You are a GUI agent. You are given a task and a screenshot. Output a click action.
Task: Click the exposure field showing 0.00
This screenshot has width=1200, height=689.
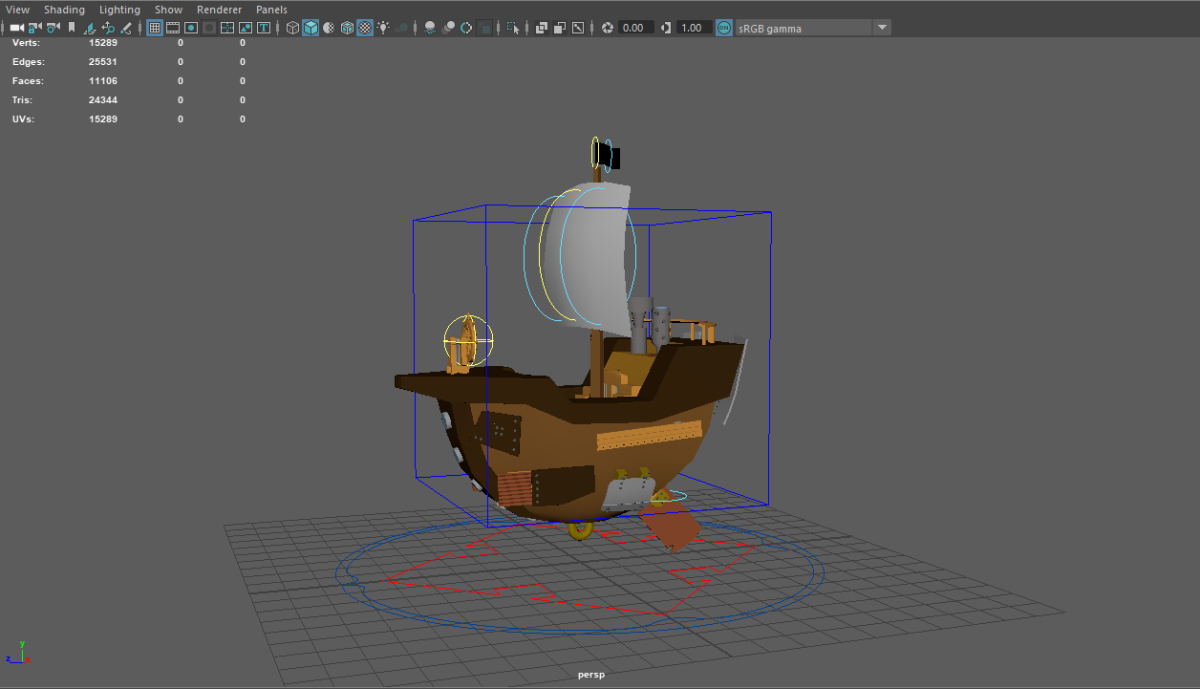pyautogui.click(x=634, y=27)
